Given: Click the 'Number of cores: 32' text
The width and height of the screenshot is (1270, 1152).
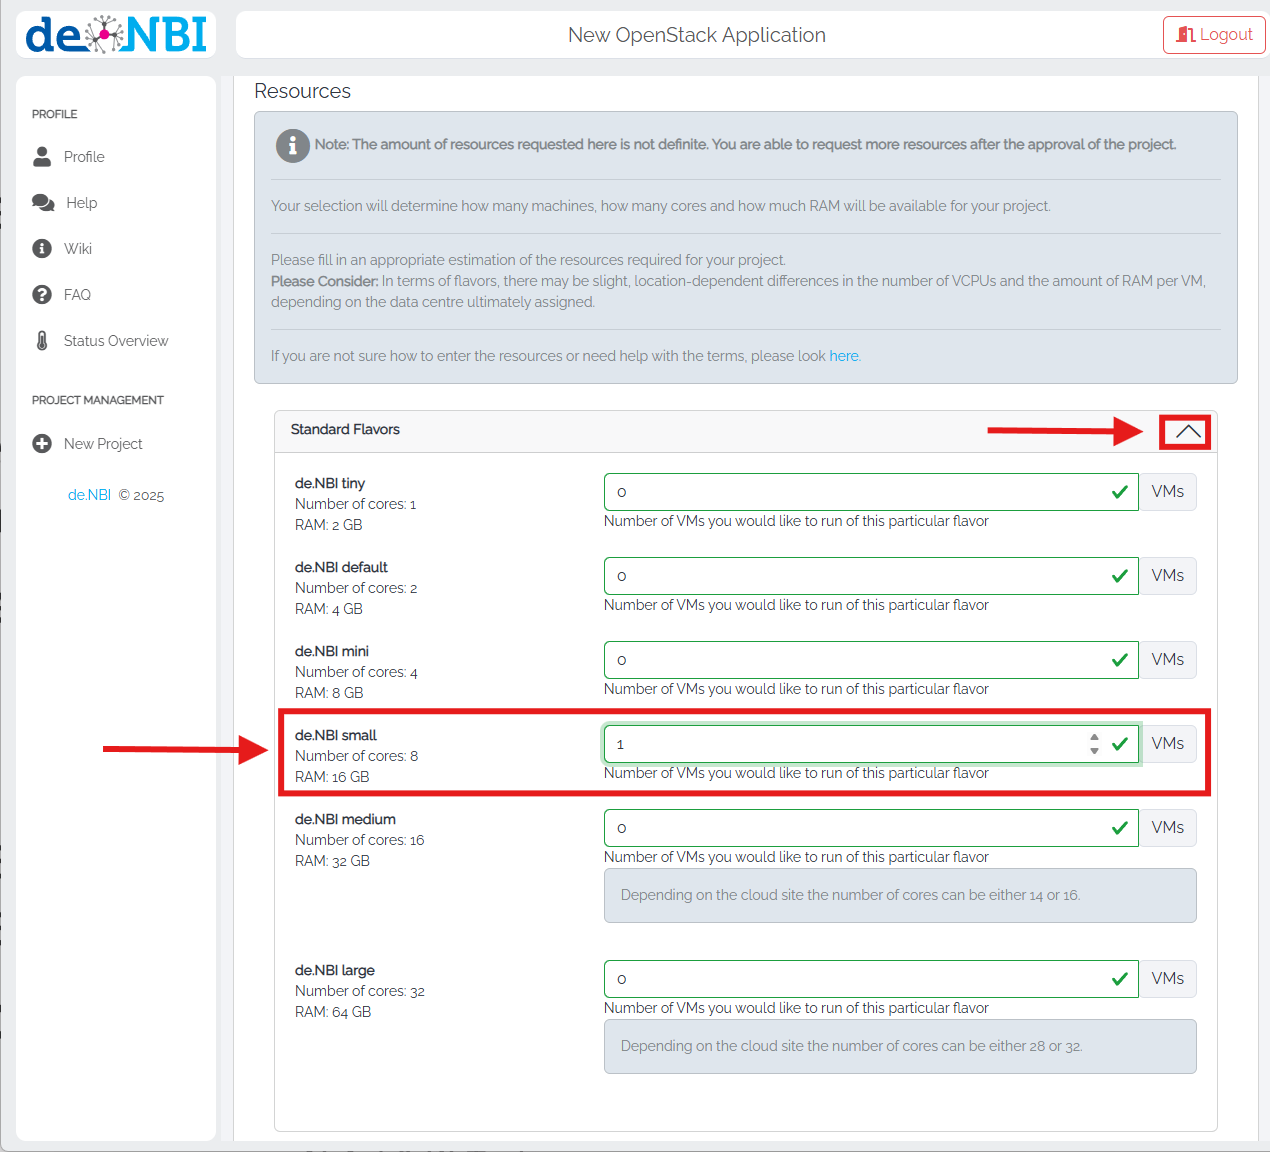Looking at the screenshot, I should (x=360, y=991).
